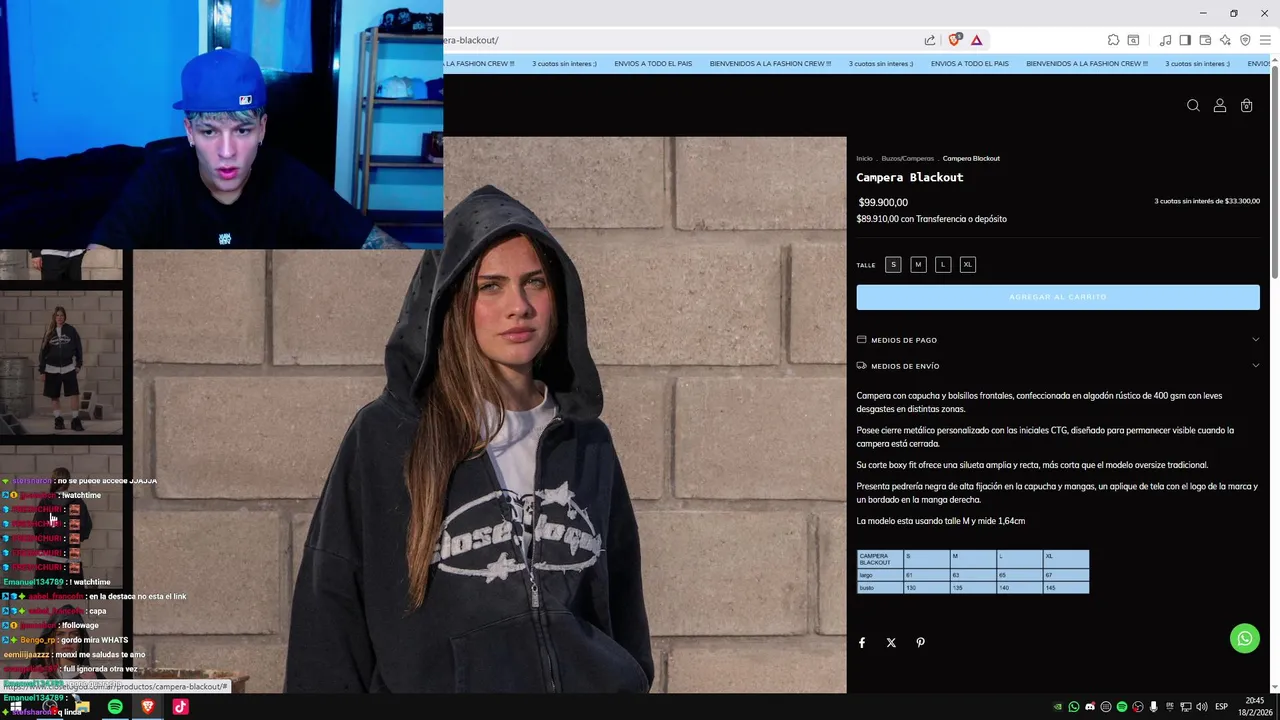Open the user account icon

click(1220, 106)
